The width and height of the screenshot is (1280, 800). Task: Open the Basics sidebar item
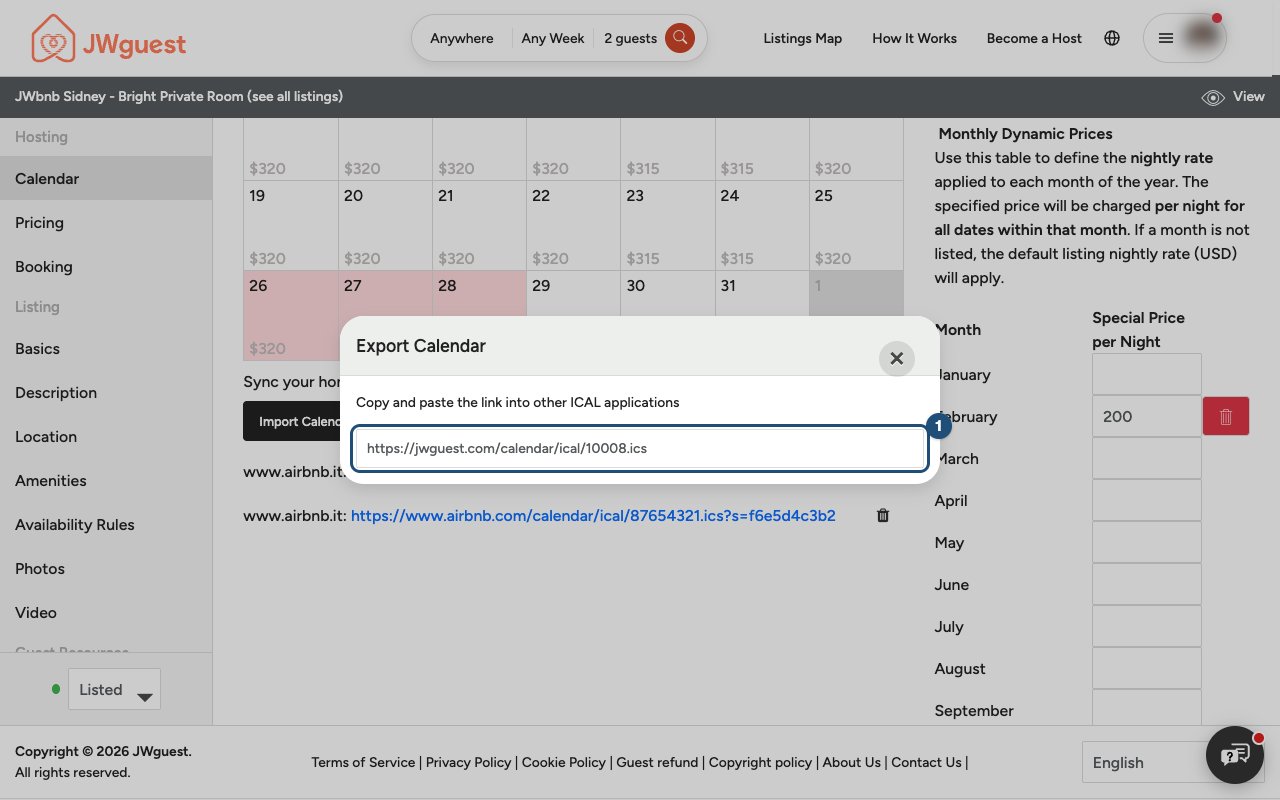pos(106,349)
